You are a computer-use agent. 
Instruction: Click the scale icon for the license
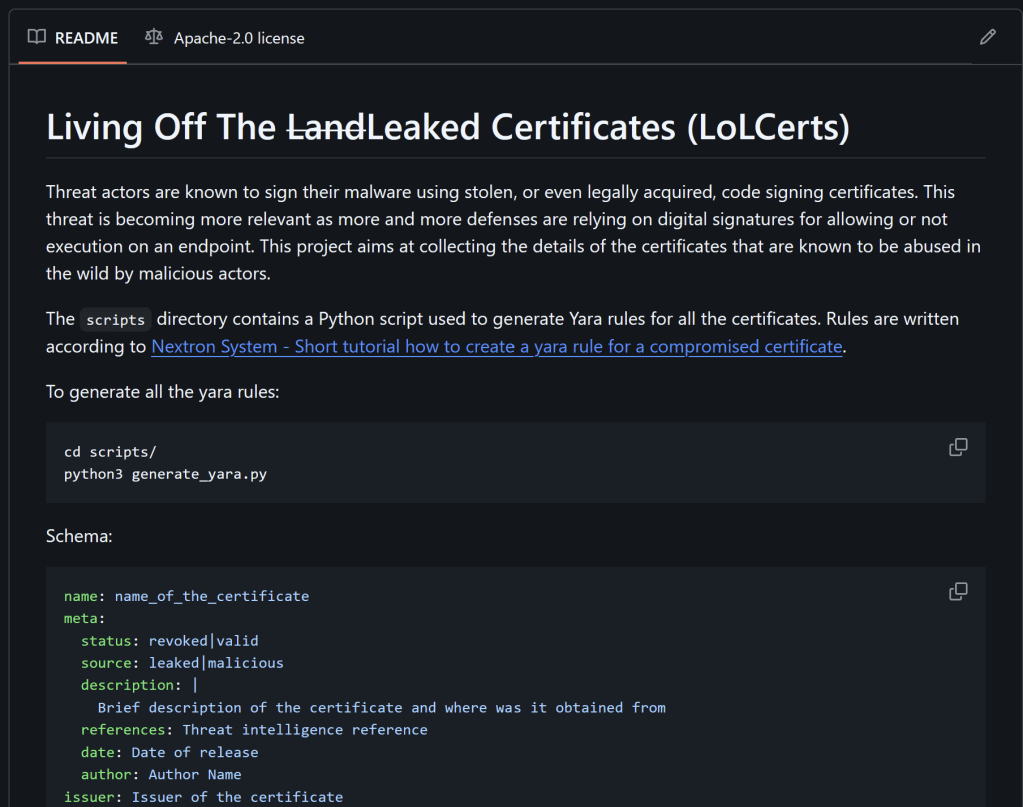tap(153, 37)
